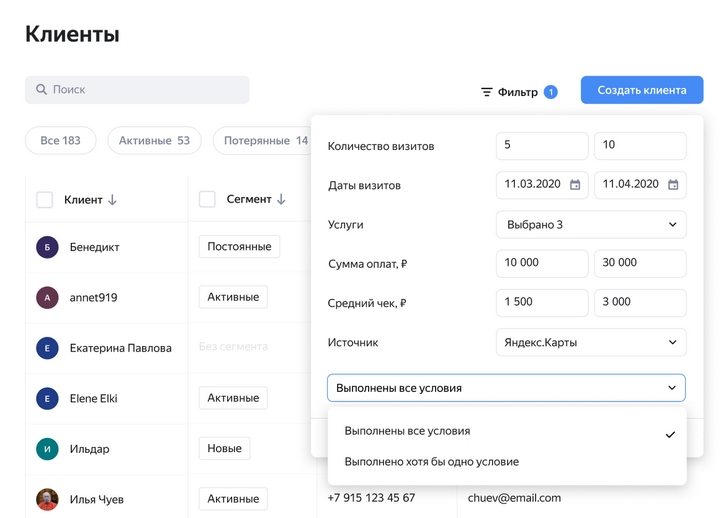The image size is (723, 518).
Task: Click client name Екатерина Павлова
Action: (x=120, y=348)
